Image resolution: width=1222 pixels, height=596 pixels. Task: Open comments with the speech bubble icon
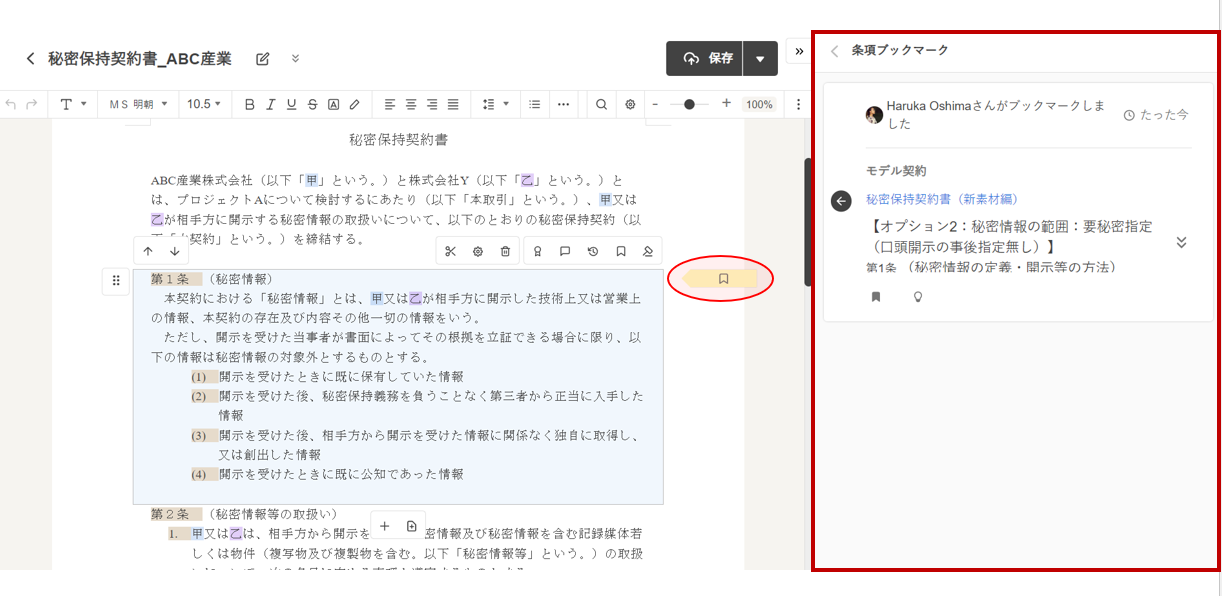565,251
